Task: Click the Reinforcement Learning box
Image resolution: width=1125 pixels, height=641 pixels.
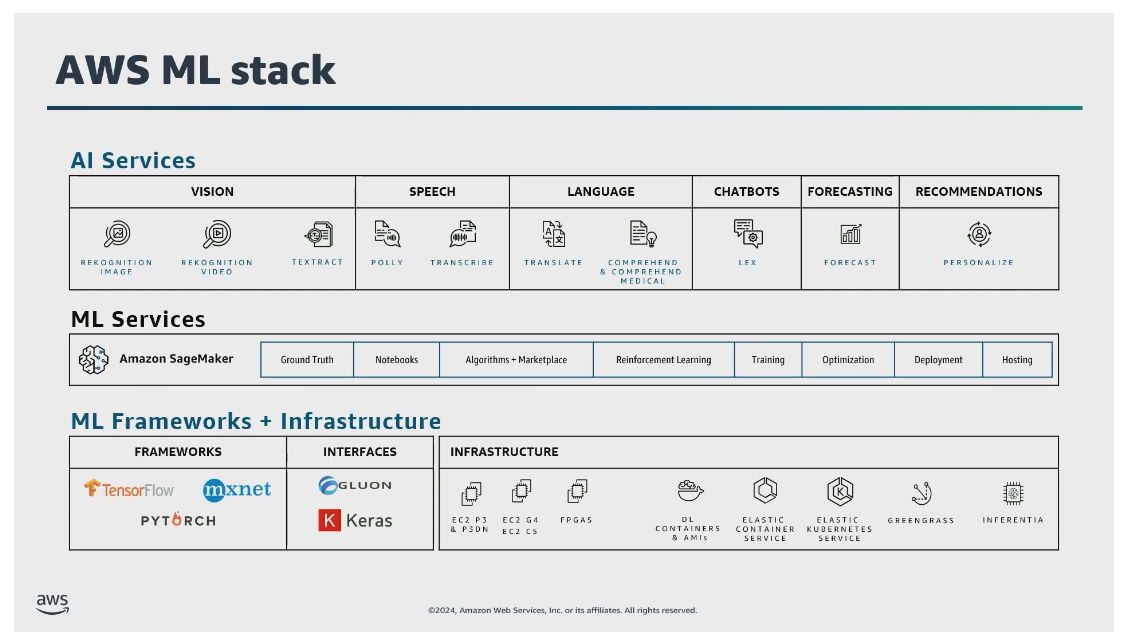Action: click(x=664, y=360)
